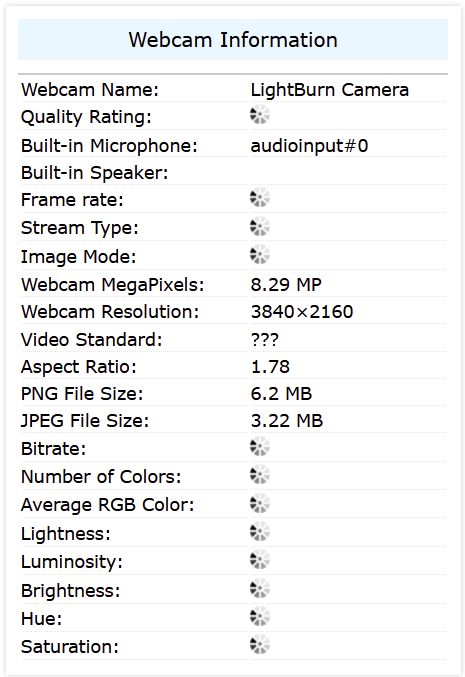
Task: Click the 8.29 MP megapixels value
Action: point(286,285)
